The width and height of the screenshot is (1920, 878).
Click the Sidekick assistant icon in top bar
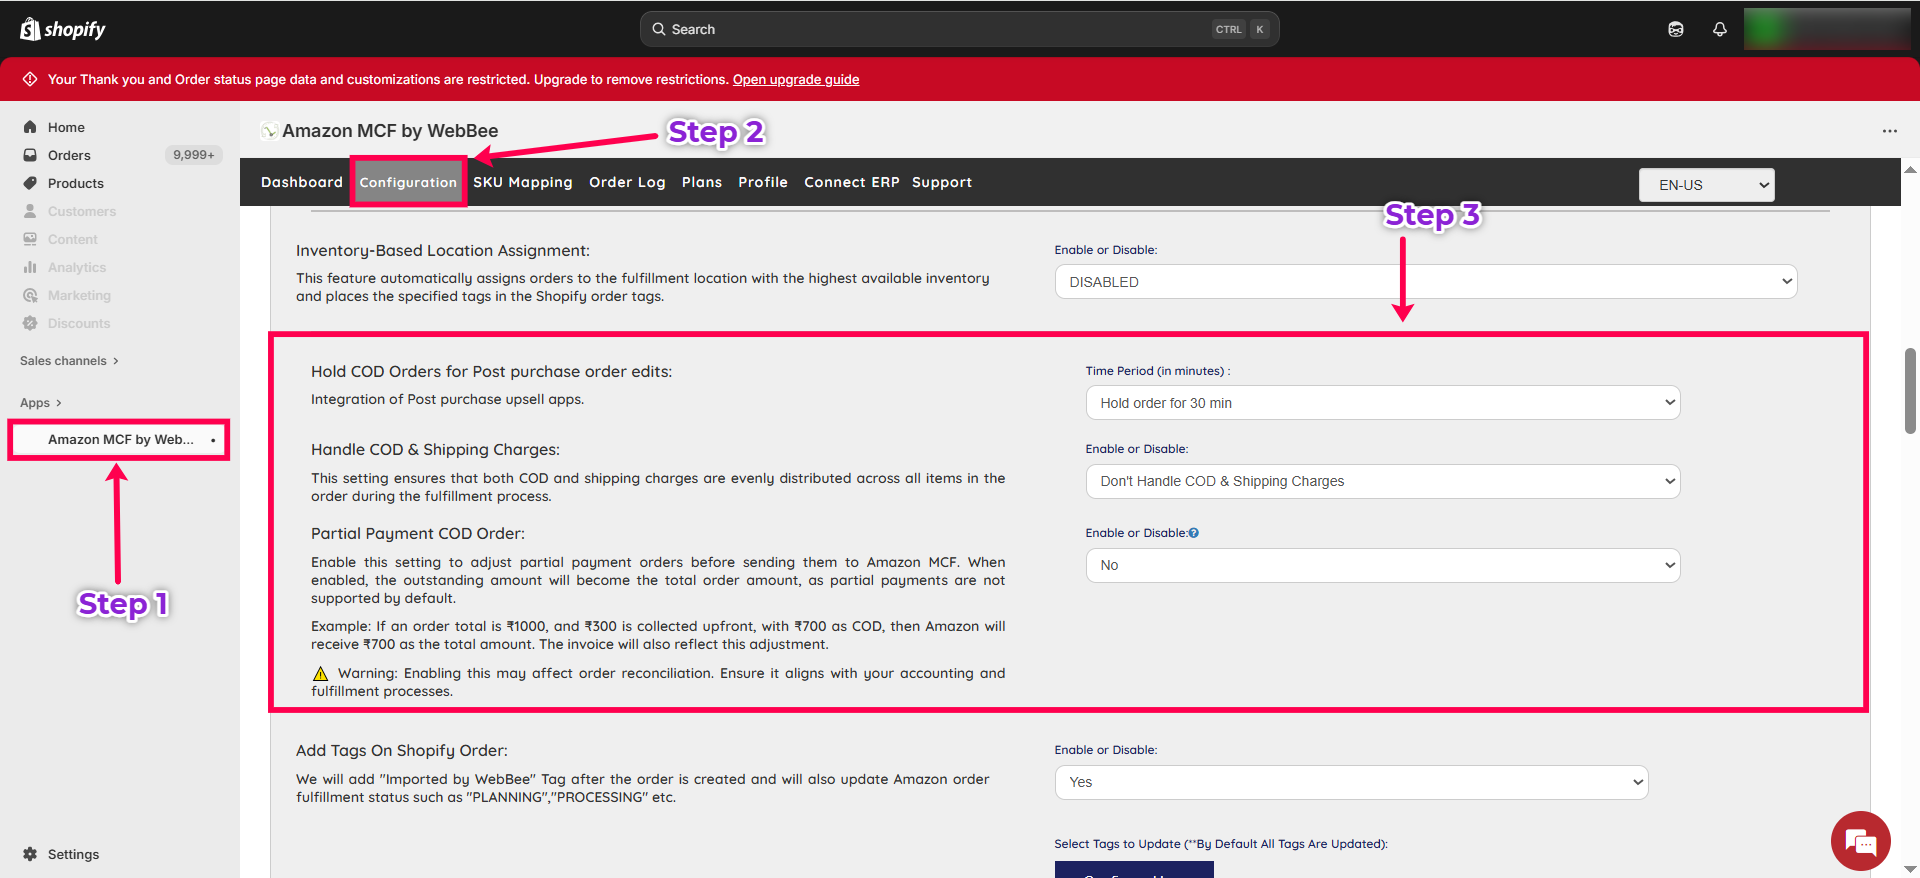pyautogui.click(x=1675, y=29)
